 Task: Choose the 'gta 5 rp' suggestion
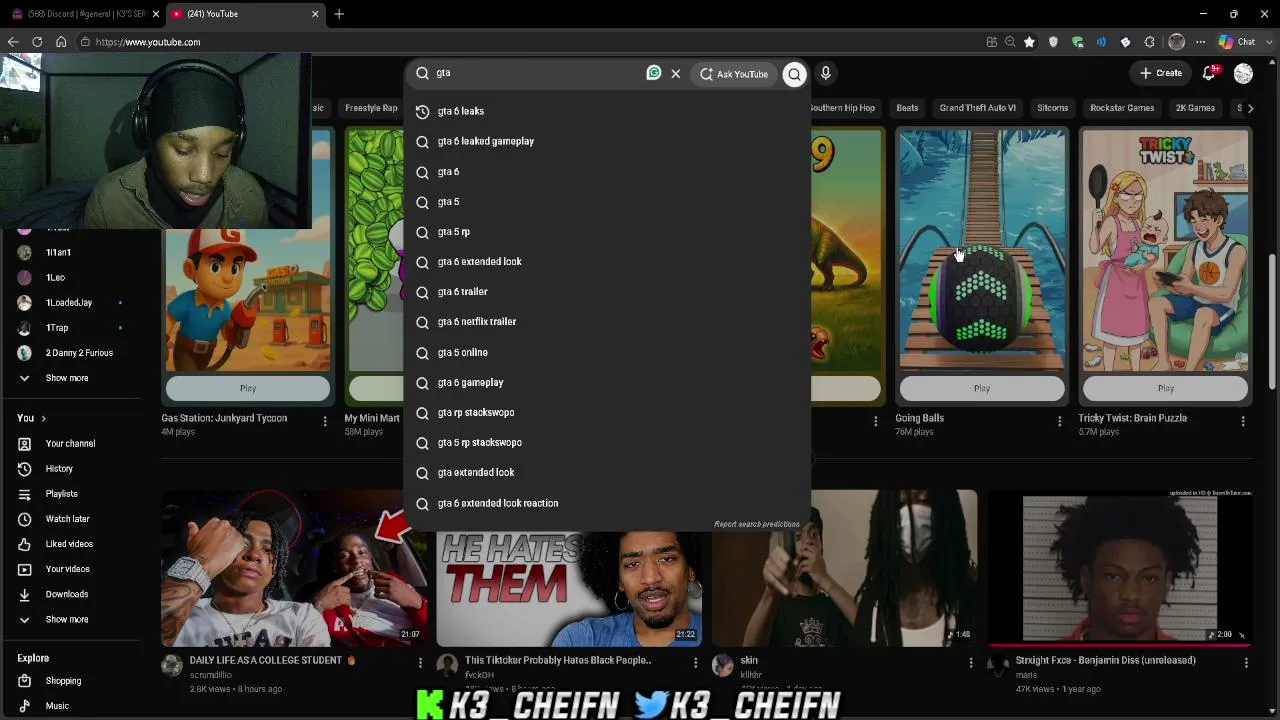(x=607, y=232)
